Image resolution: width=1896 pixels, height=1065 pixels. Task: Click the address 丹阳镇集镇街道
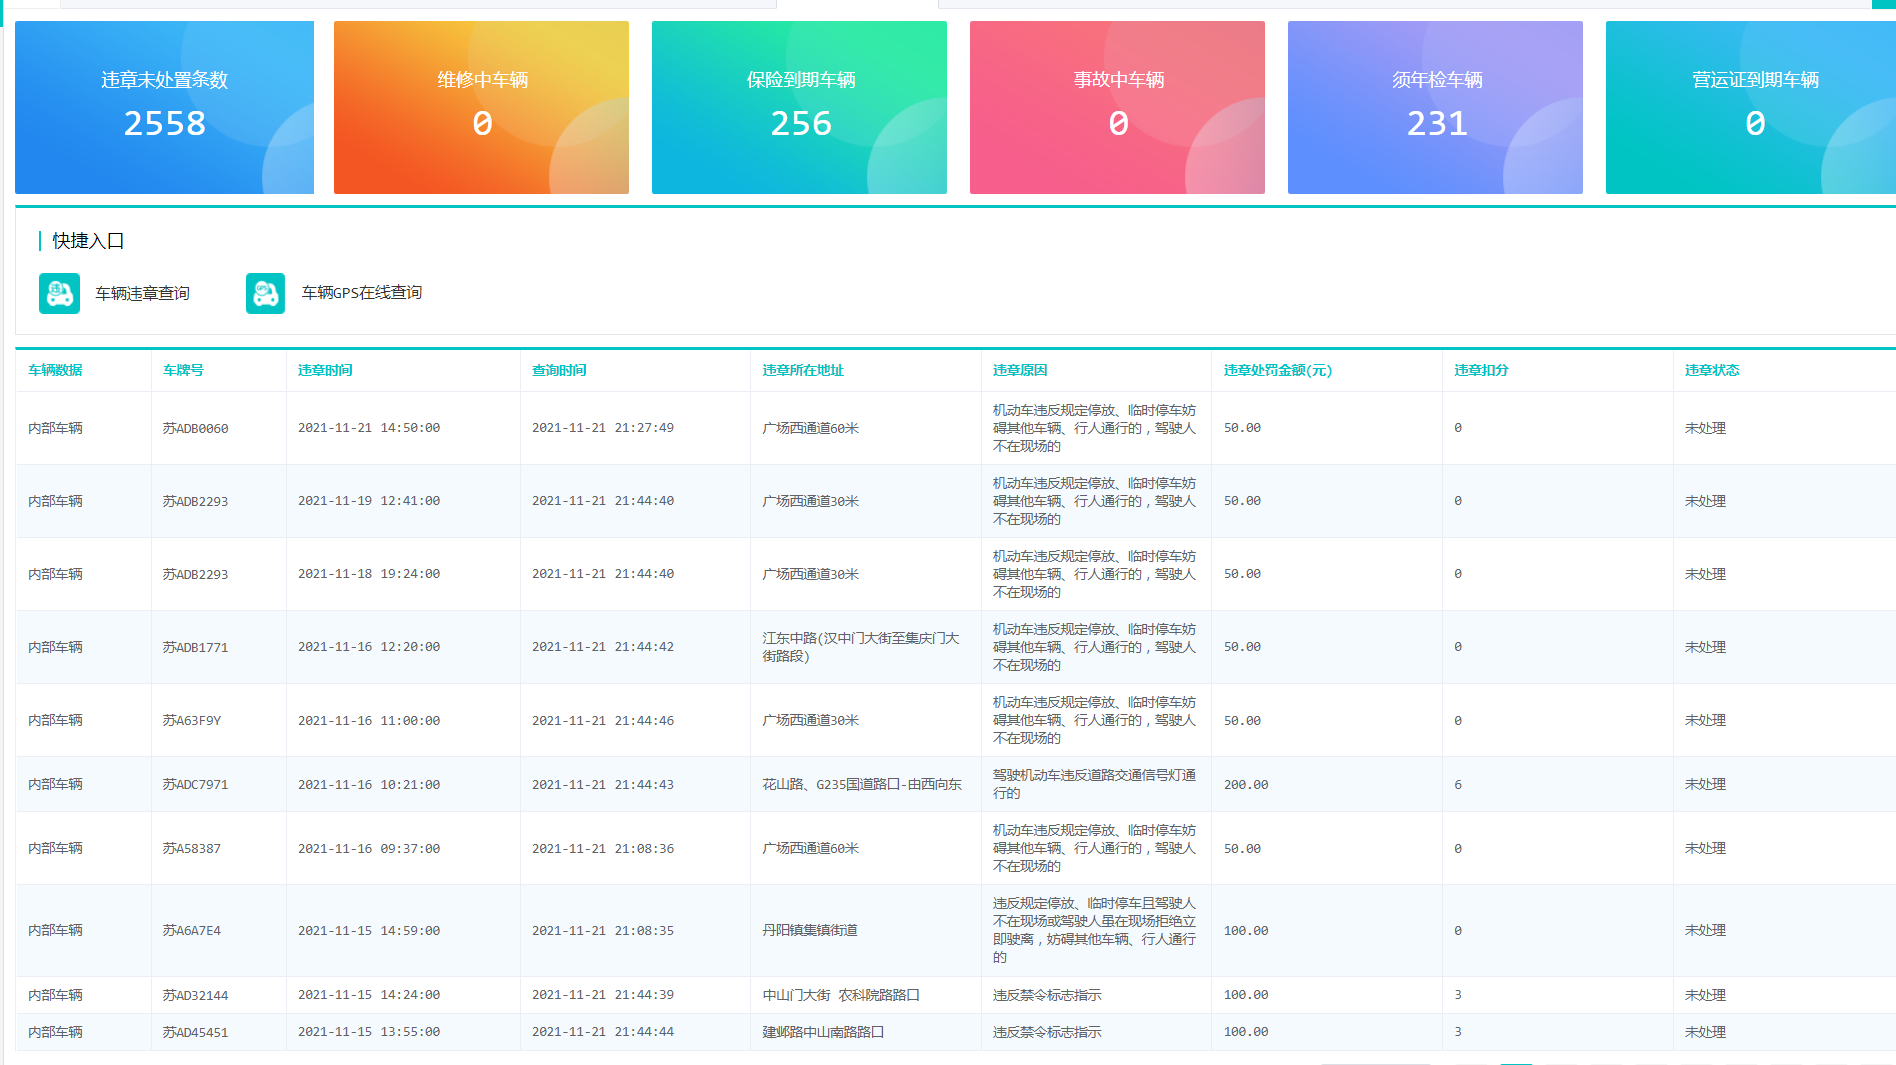point(810,930)
